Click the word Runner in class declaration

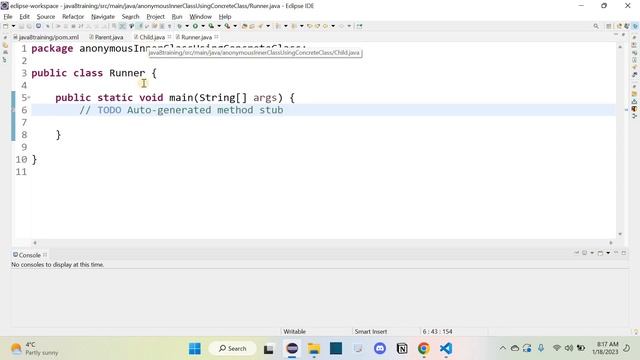tap(127, 73)
